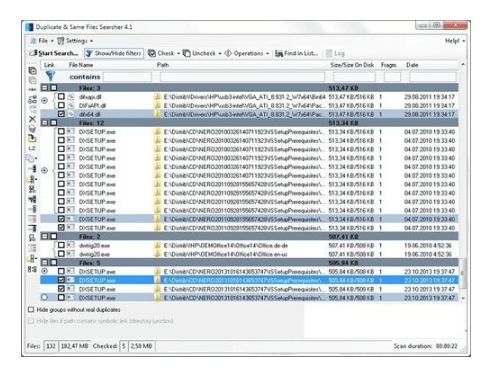Screen dimensions: 502x376
Task: Check the difxapi.dll file checkbox
Action: (x=61, y=97)
